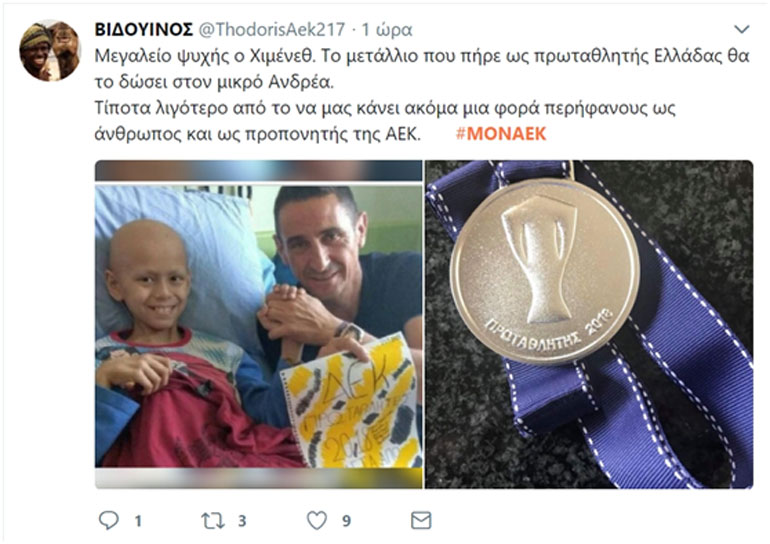Viewport: 770px width, 544px height.
Task: Click the reply count number 1
Action: (x=138, y=521)
